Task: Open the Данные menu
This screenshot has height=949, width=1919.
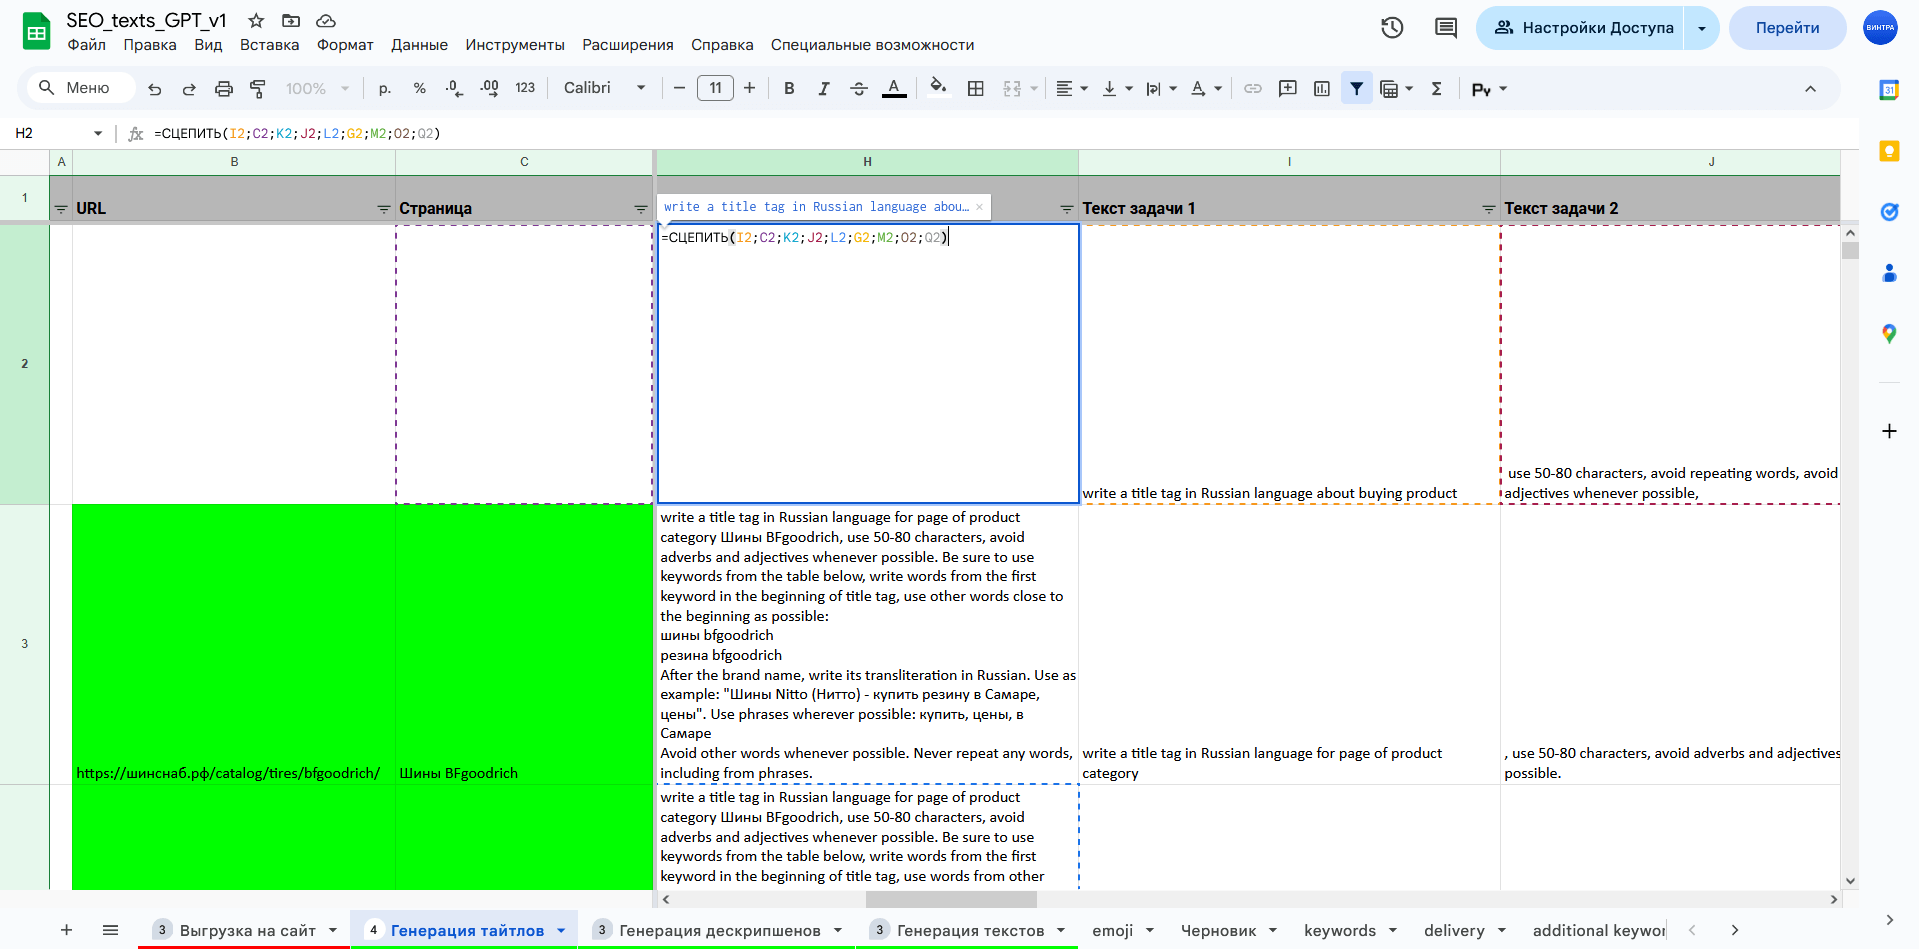Action: tap(419, 45)
